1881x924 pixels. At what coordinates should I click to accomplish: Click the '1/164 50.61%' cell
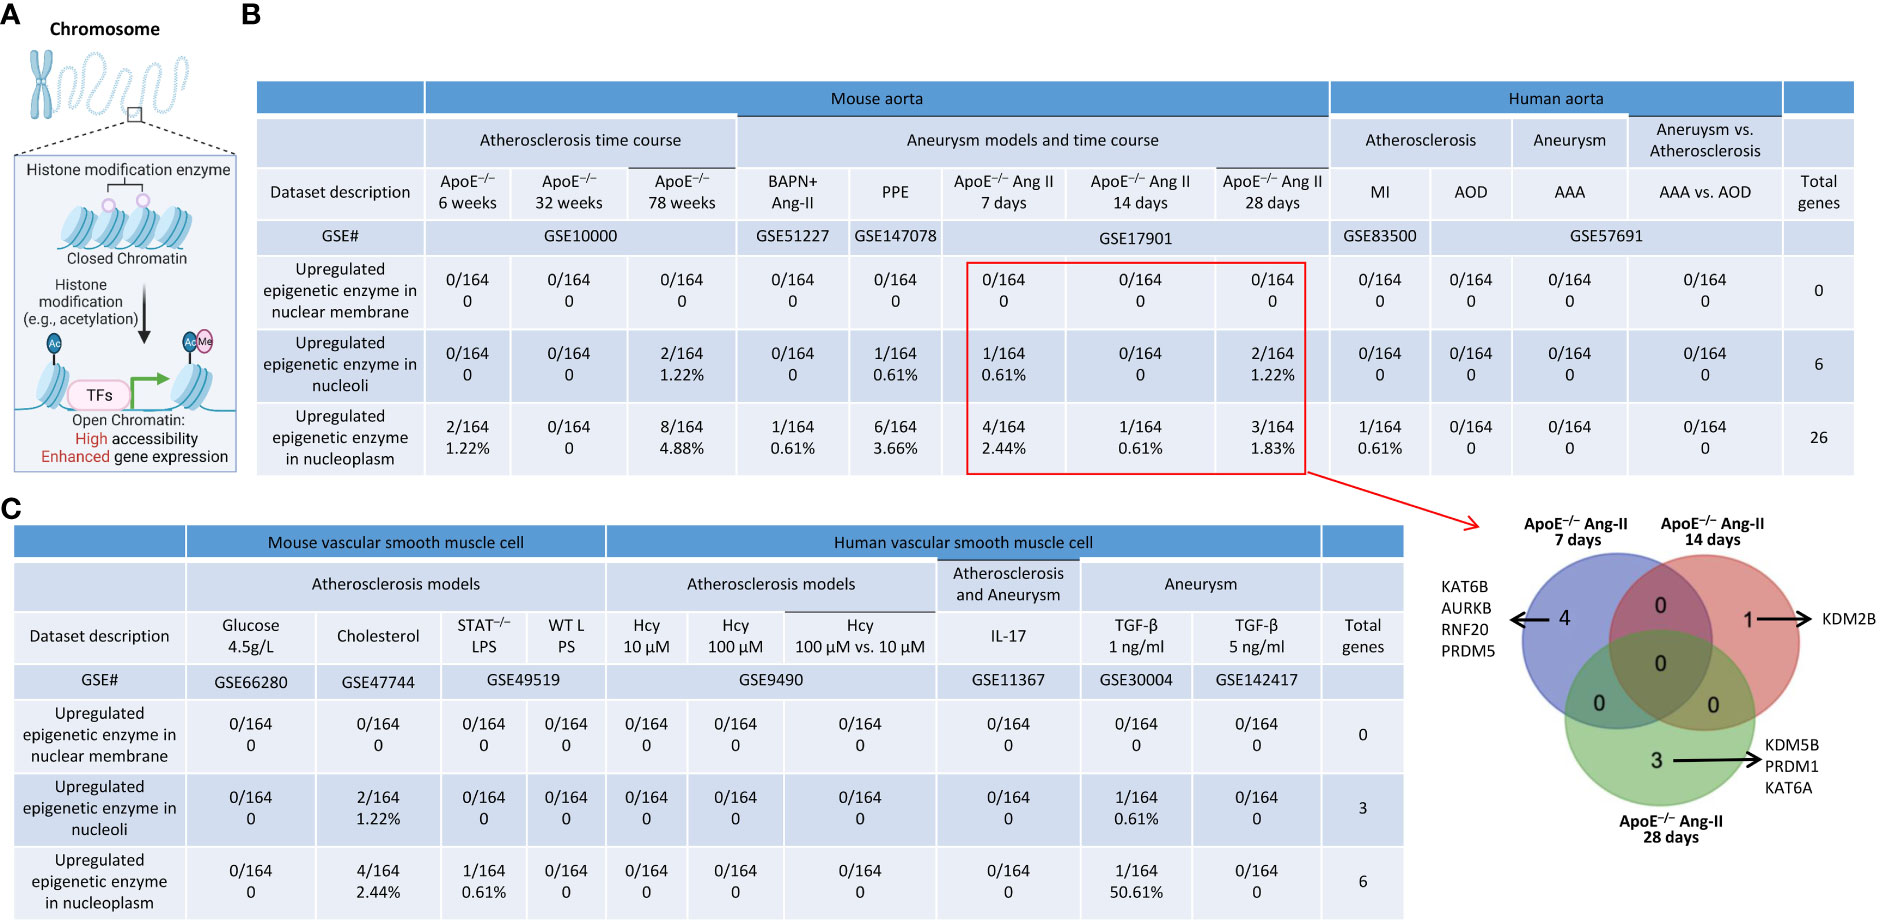1136,881
